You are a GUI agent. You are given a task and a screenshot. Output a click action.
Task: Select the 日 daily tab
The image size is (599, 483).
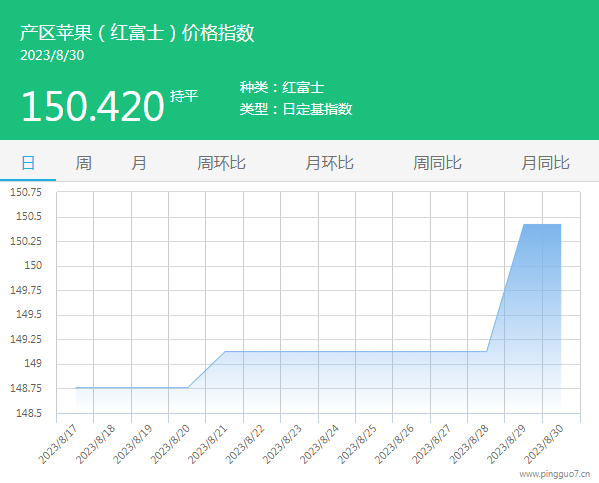click(x=28, y=163)
